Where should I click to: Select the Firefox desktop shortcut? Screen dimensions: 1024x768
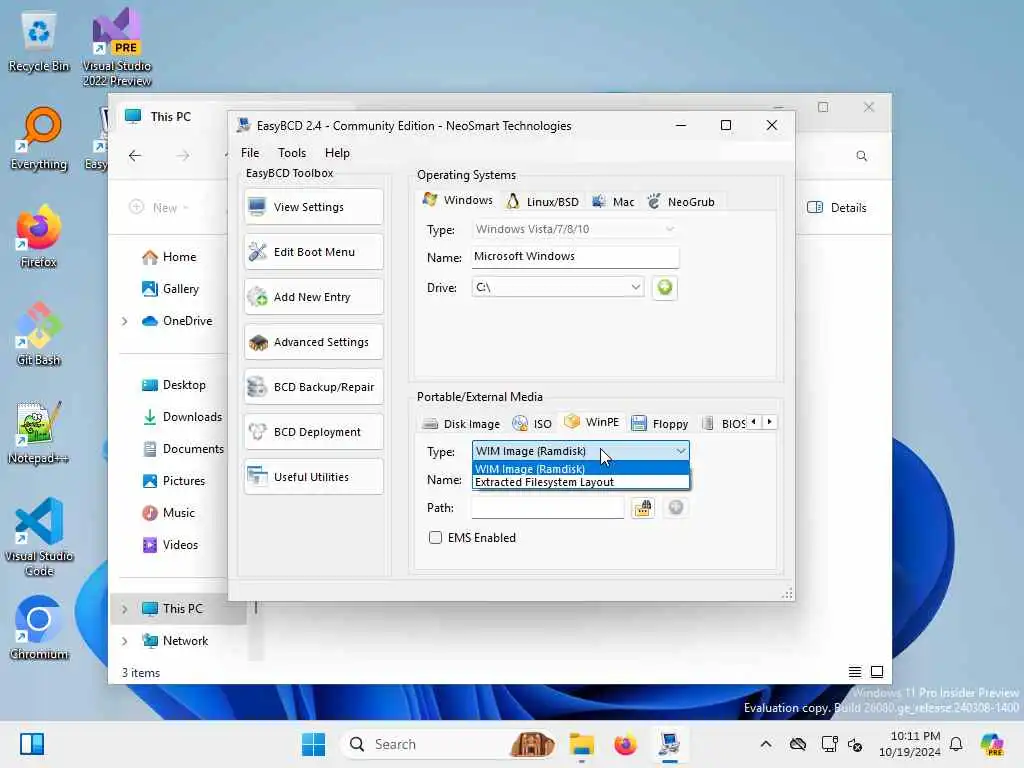[x=39, y=237]
